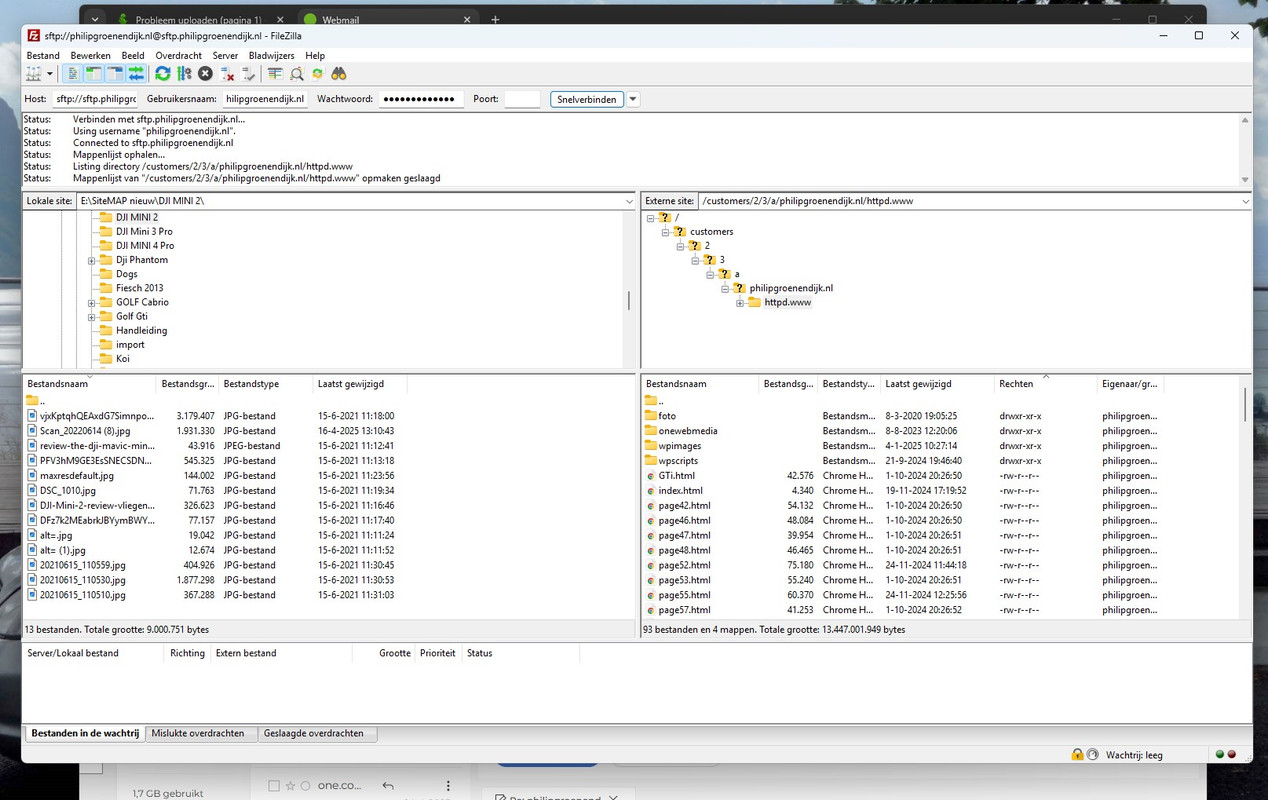Collapse the customers remote folder
The height and width of the screenshot is (800, 1268).
[665, 232]
